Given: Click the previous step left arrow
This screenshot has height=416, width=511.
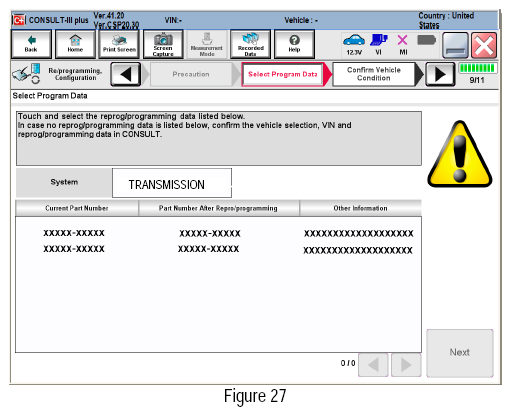Looking at the screenshot, I should (126, 74).
